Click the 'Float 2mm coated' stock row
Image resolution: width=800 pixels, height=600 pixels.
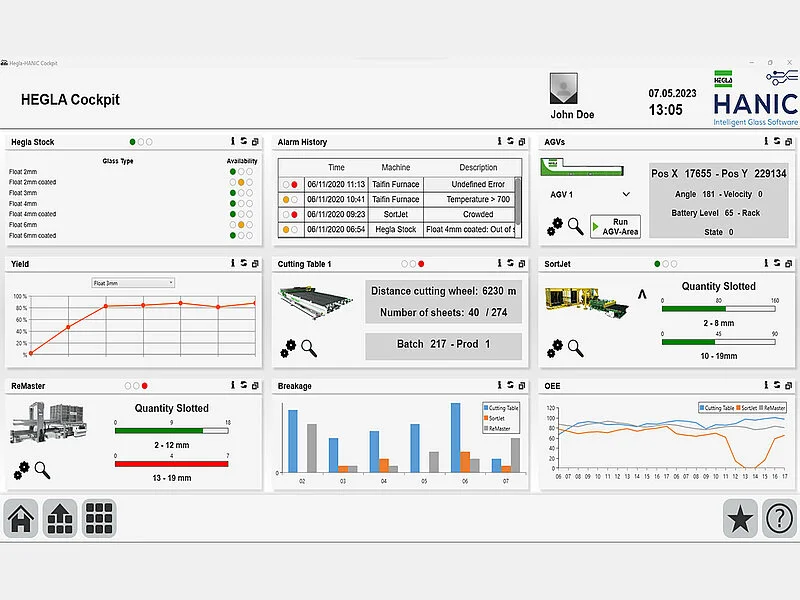[132, 182]
